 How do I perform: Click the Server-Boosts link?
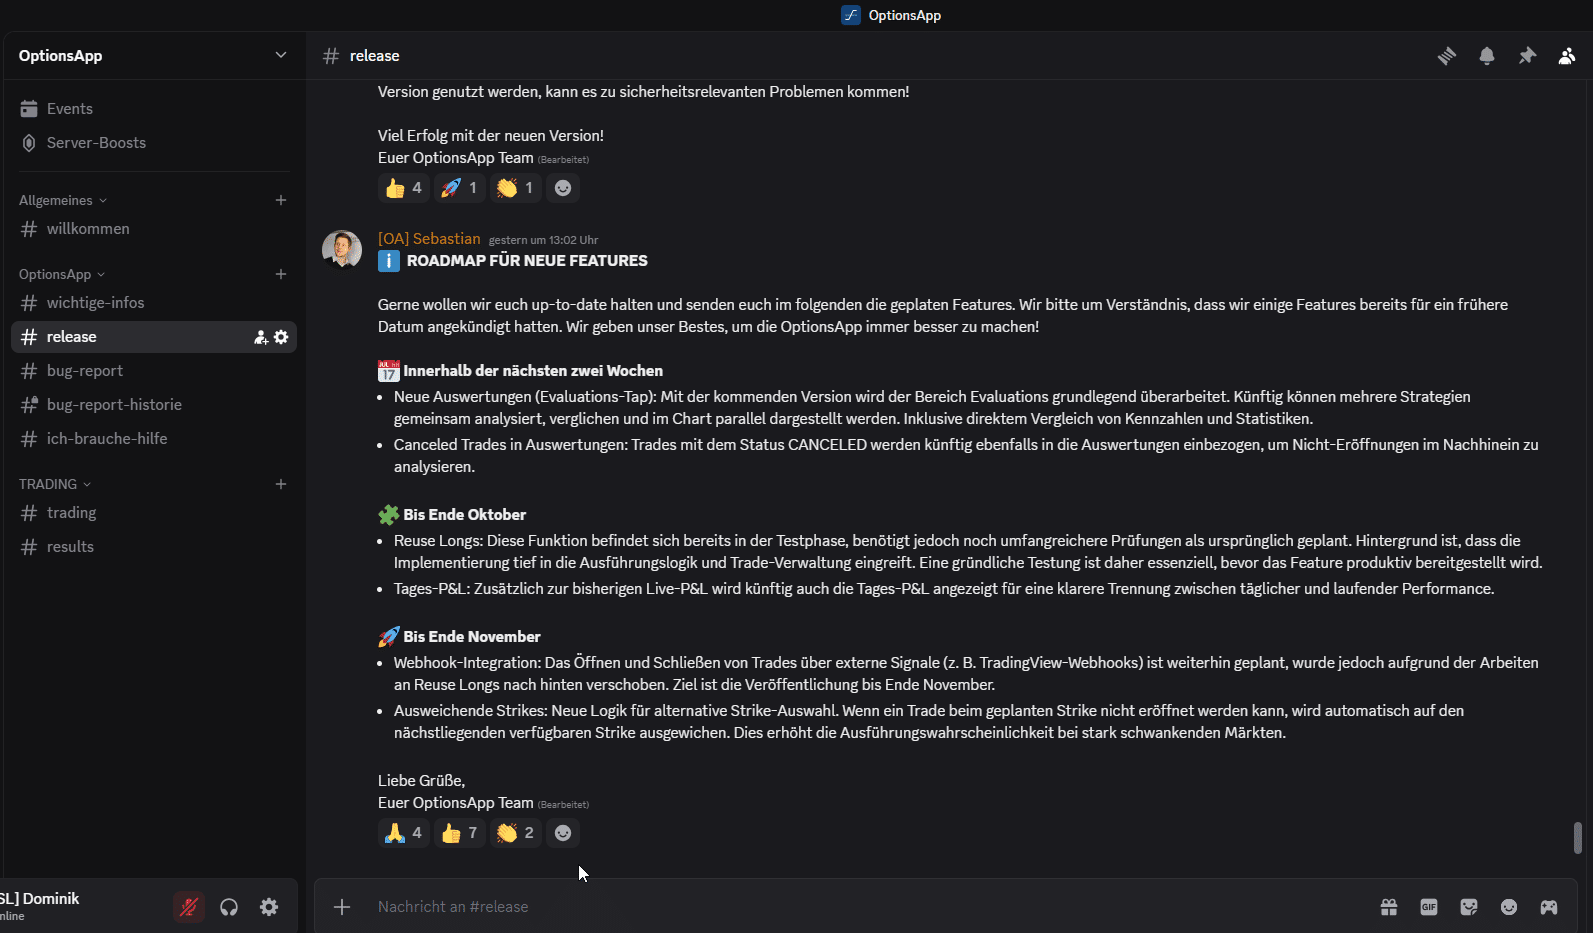tap(96, 143)
